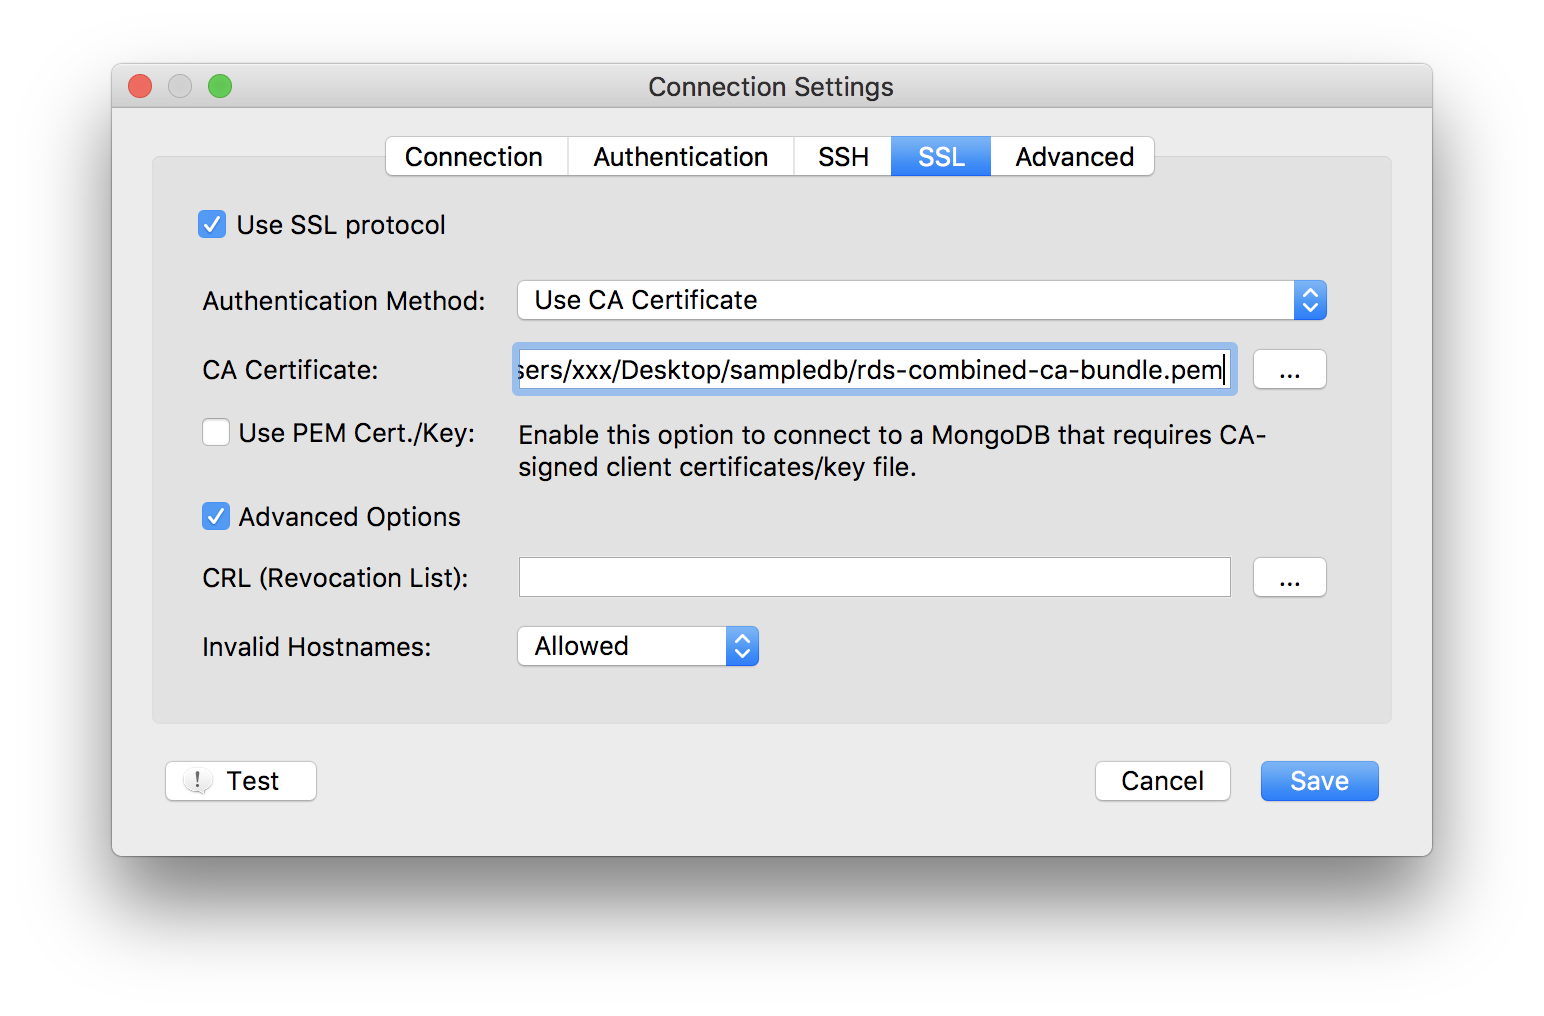The width and height of the screenshot is (1544, 1016).
Task: Switch to the Authentication tab
Action: (680, 157)
